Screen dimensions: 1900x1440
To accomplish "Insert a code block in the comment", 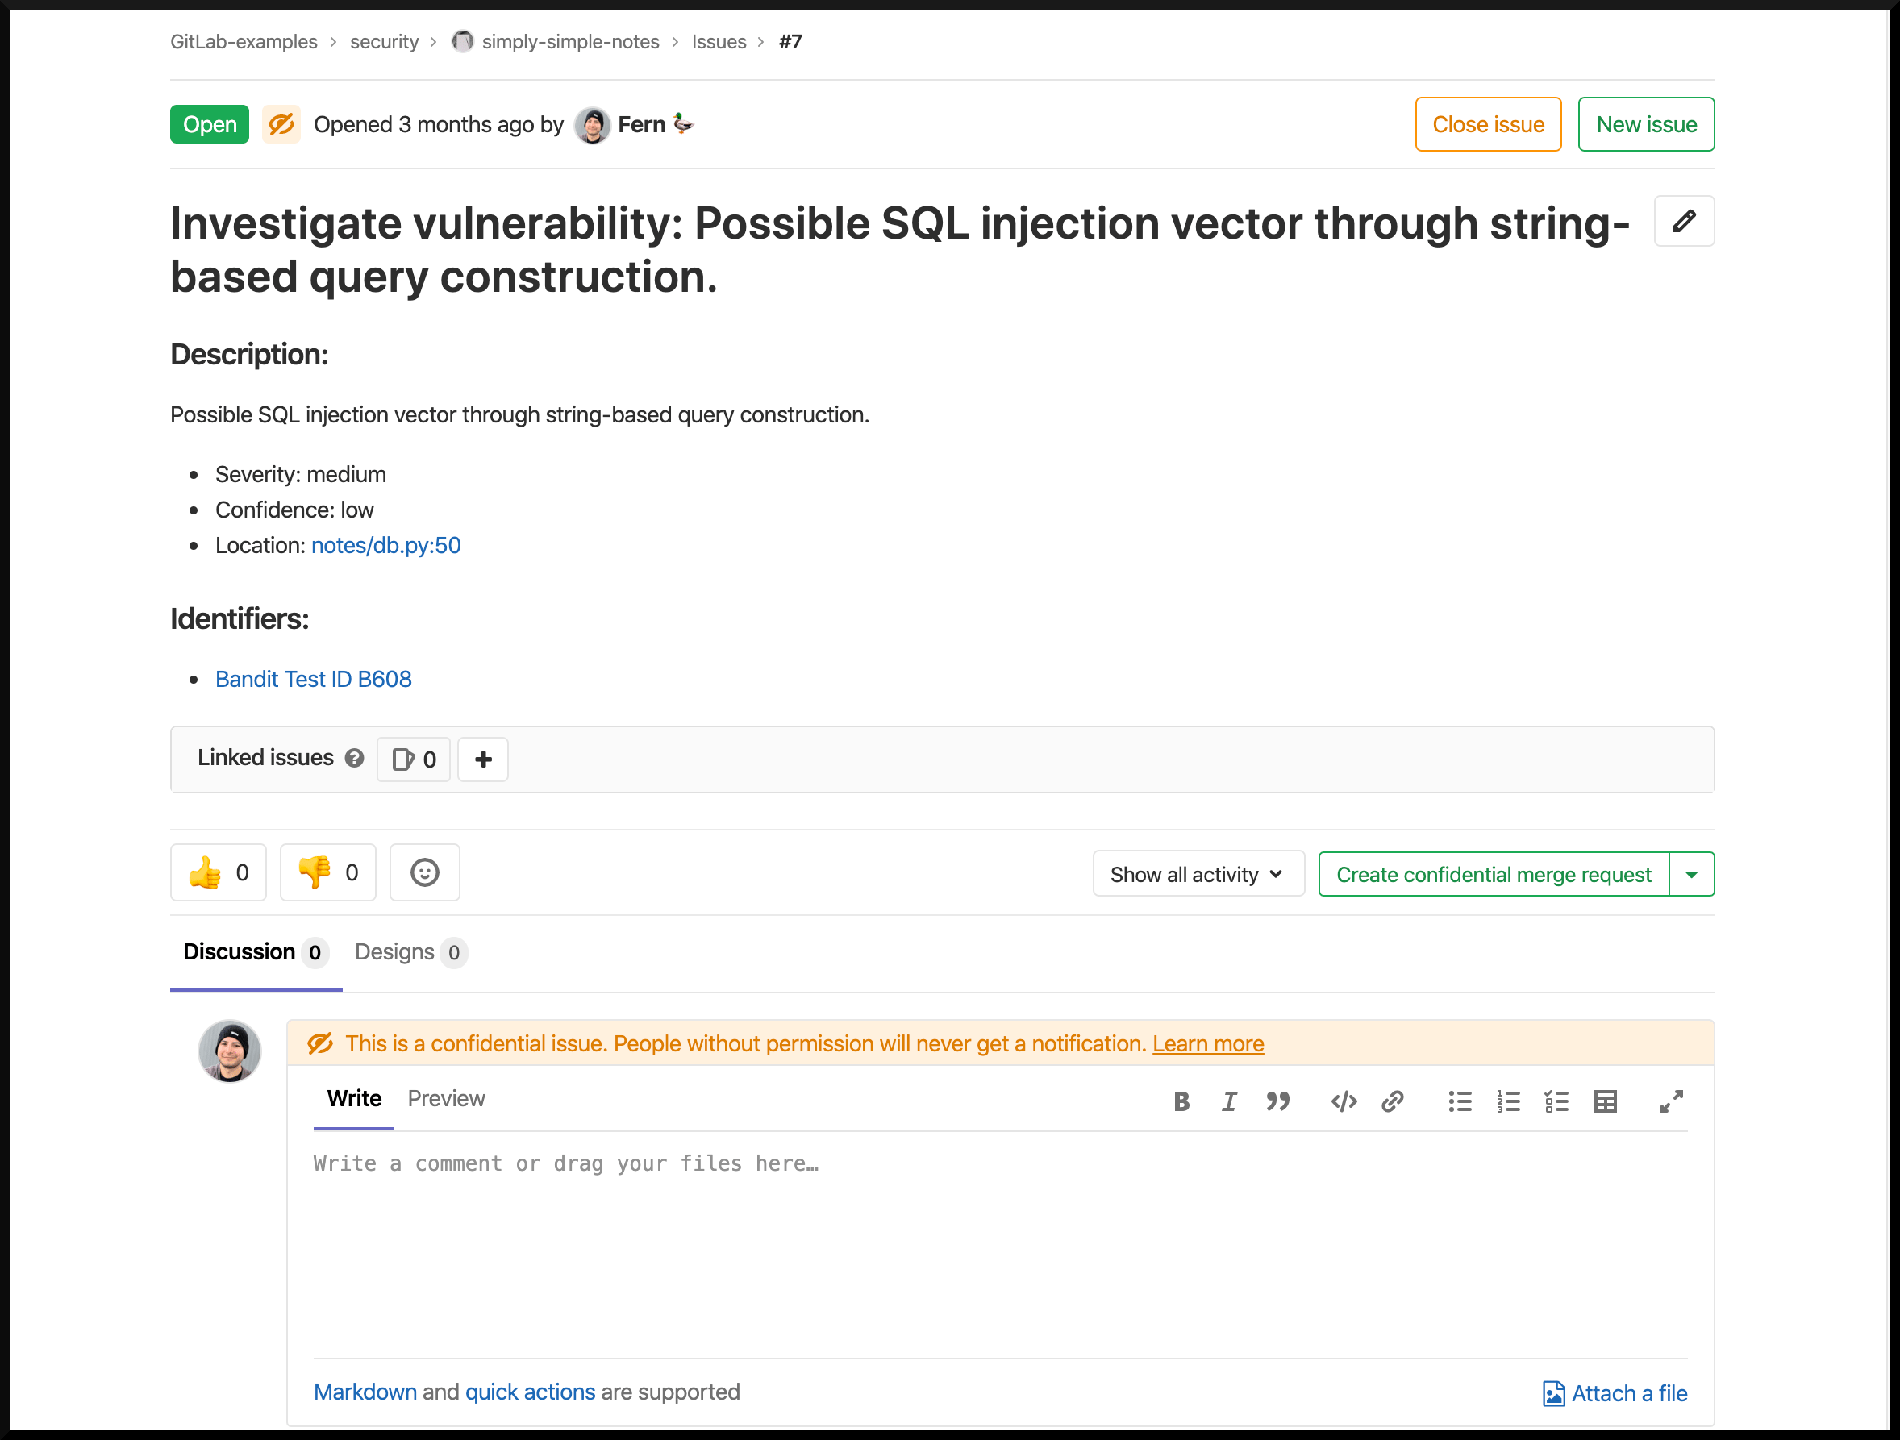I will click(x=1343, y=1101).
